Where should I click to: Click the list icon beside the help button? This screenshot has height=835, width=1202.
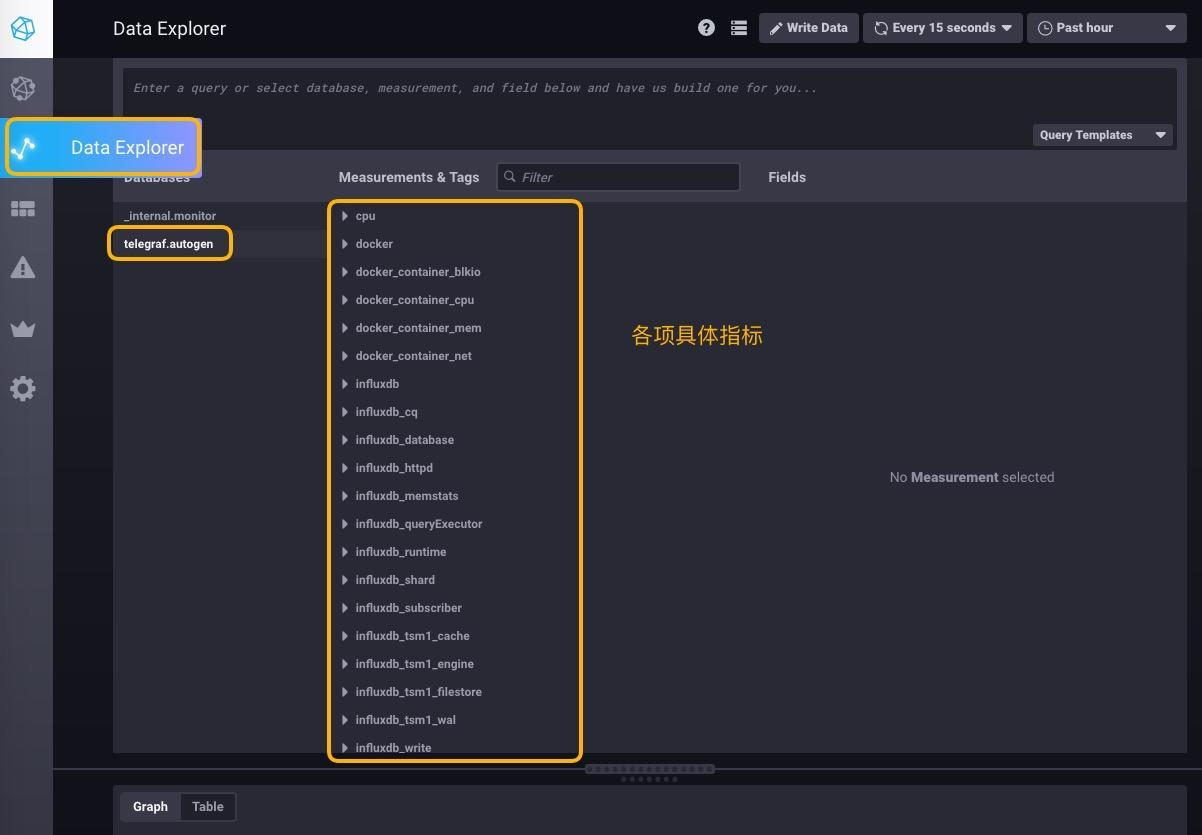click(739, 27)
